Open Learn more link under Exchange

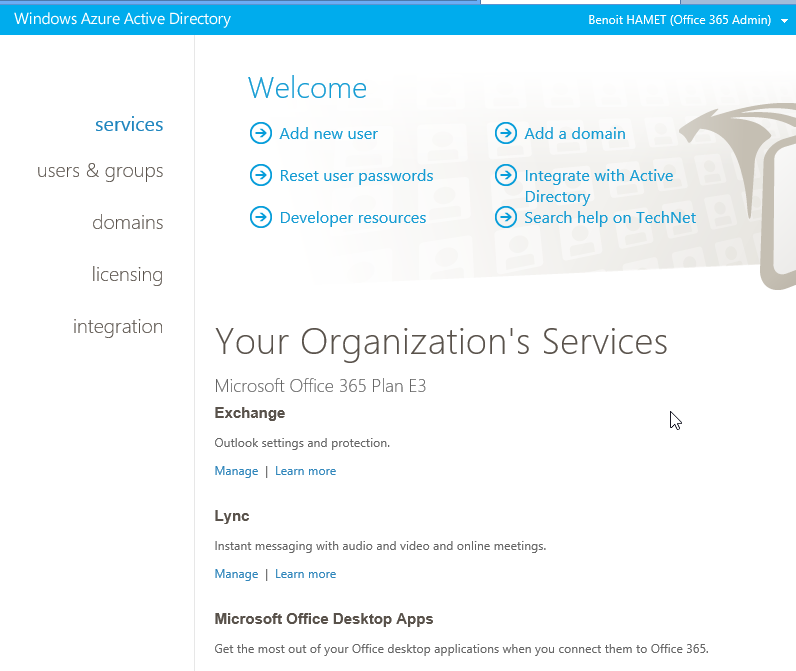pos(305,471)
